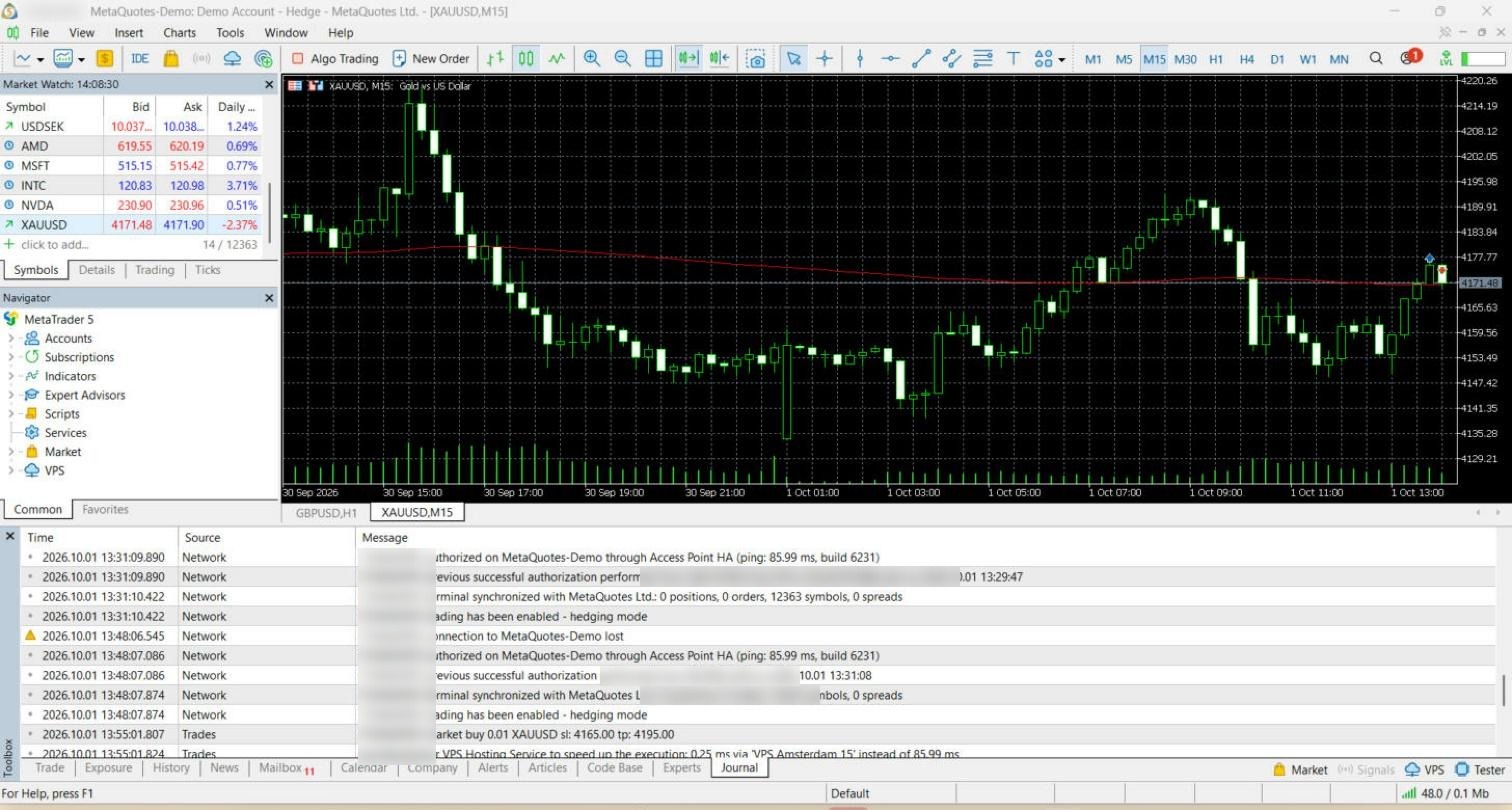Toggle chart auto scroll to end
Screen dimensions: 1512x810
(688, 58)
